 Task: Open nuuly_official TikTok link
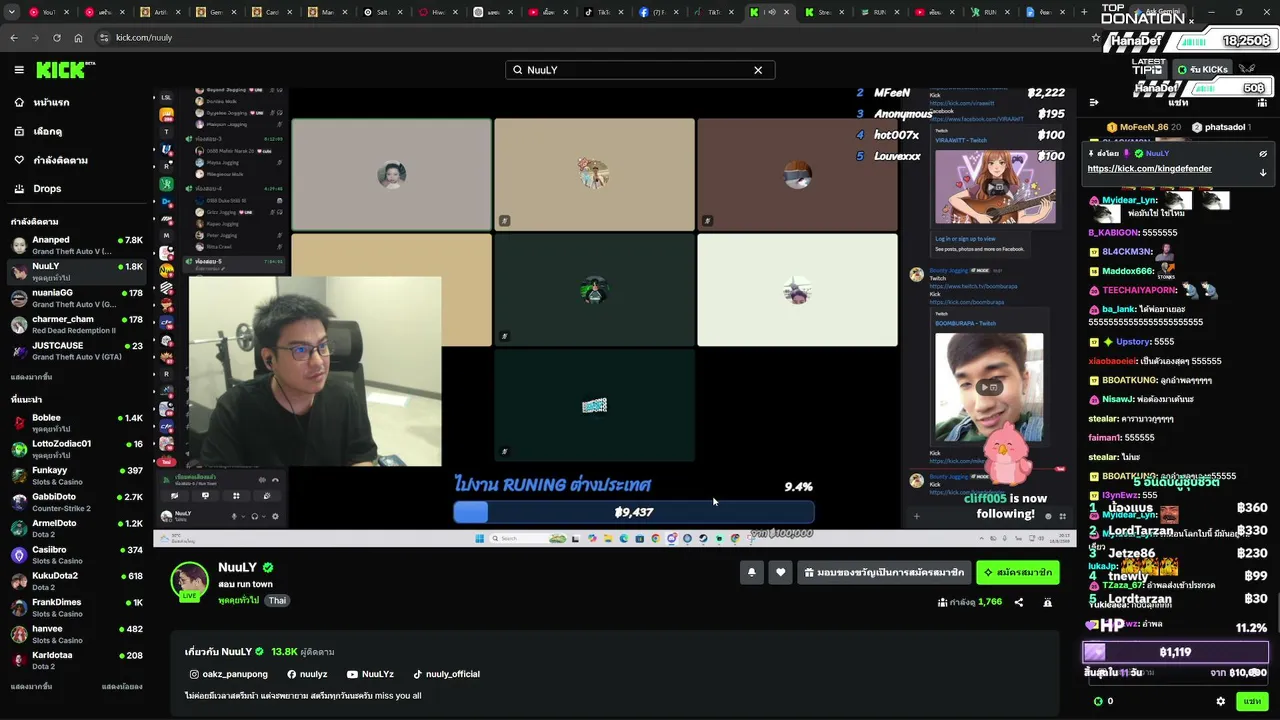click(446, 674)
